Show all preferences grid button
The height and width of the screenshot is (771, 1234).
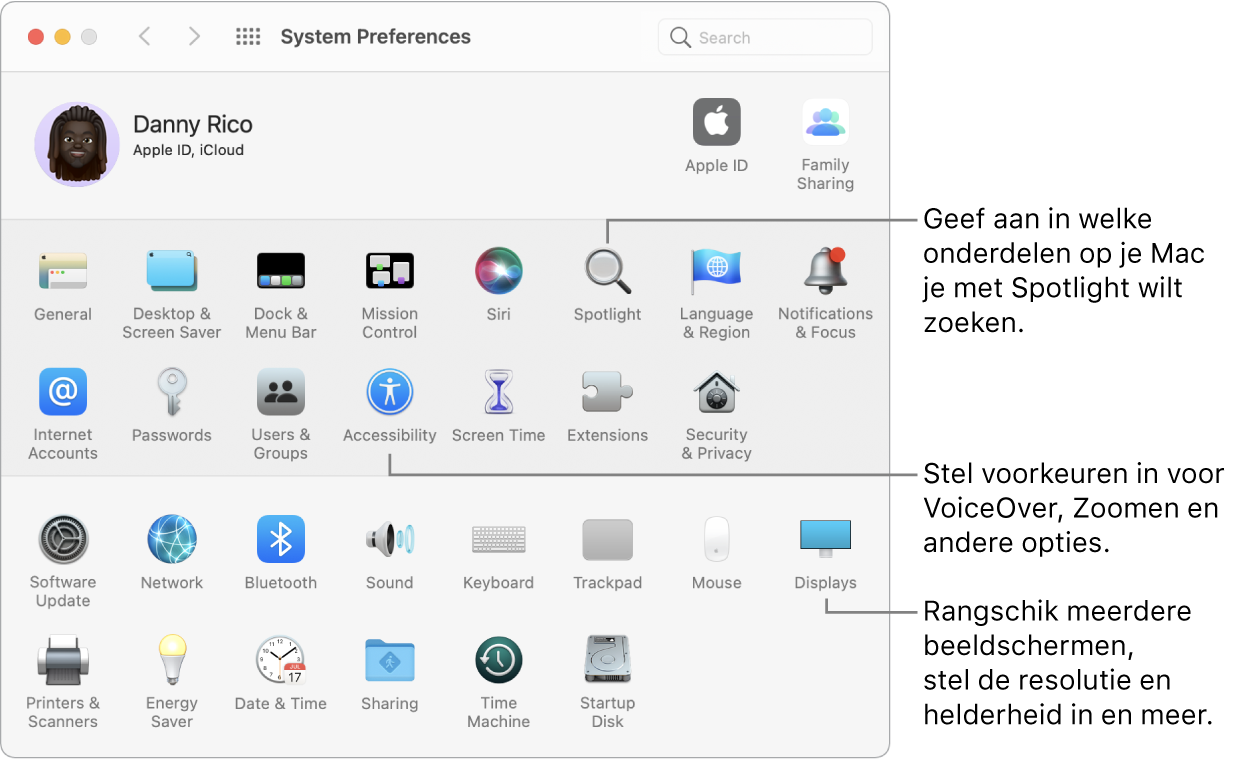248,37
